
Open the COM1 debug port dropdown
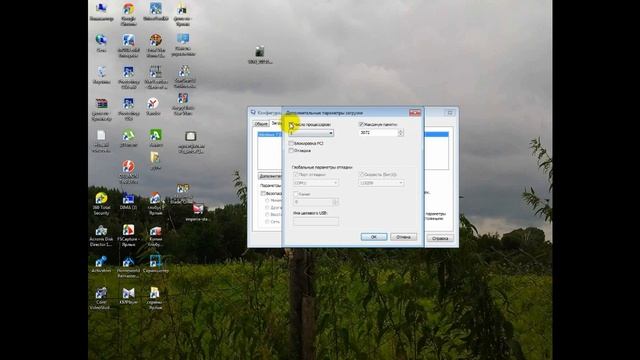pyautogui.click(x=316, y=183)
